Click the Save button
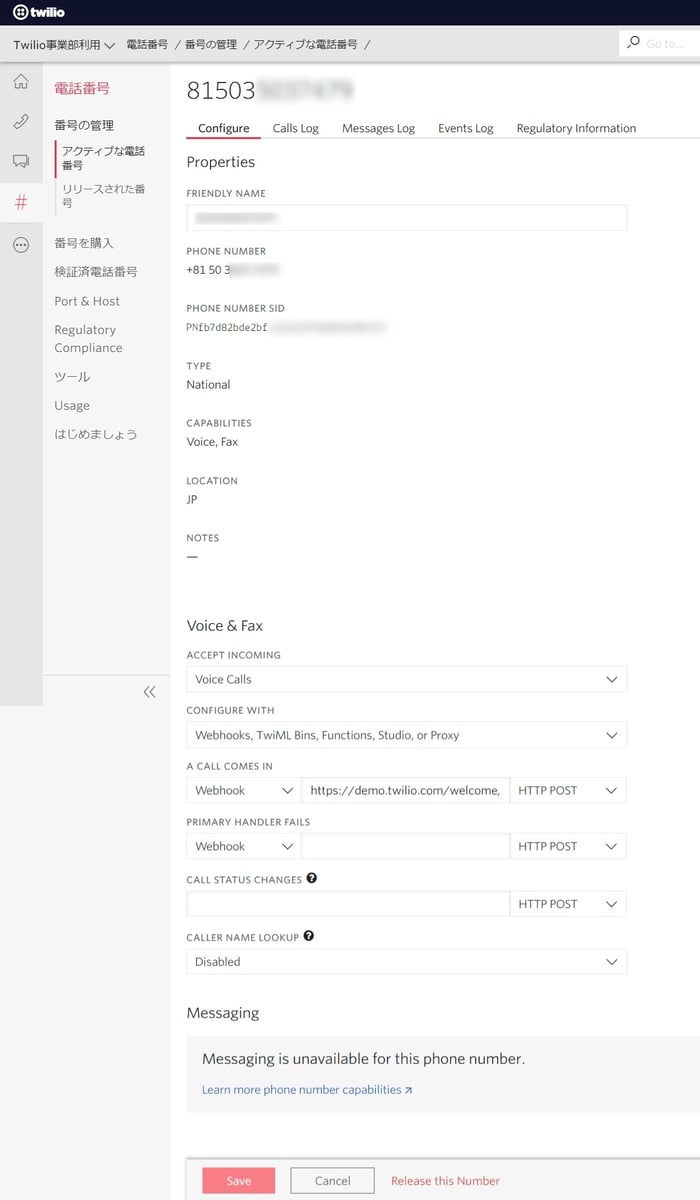 238,1180
